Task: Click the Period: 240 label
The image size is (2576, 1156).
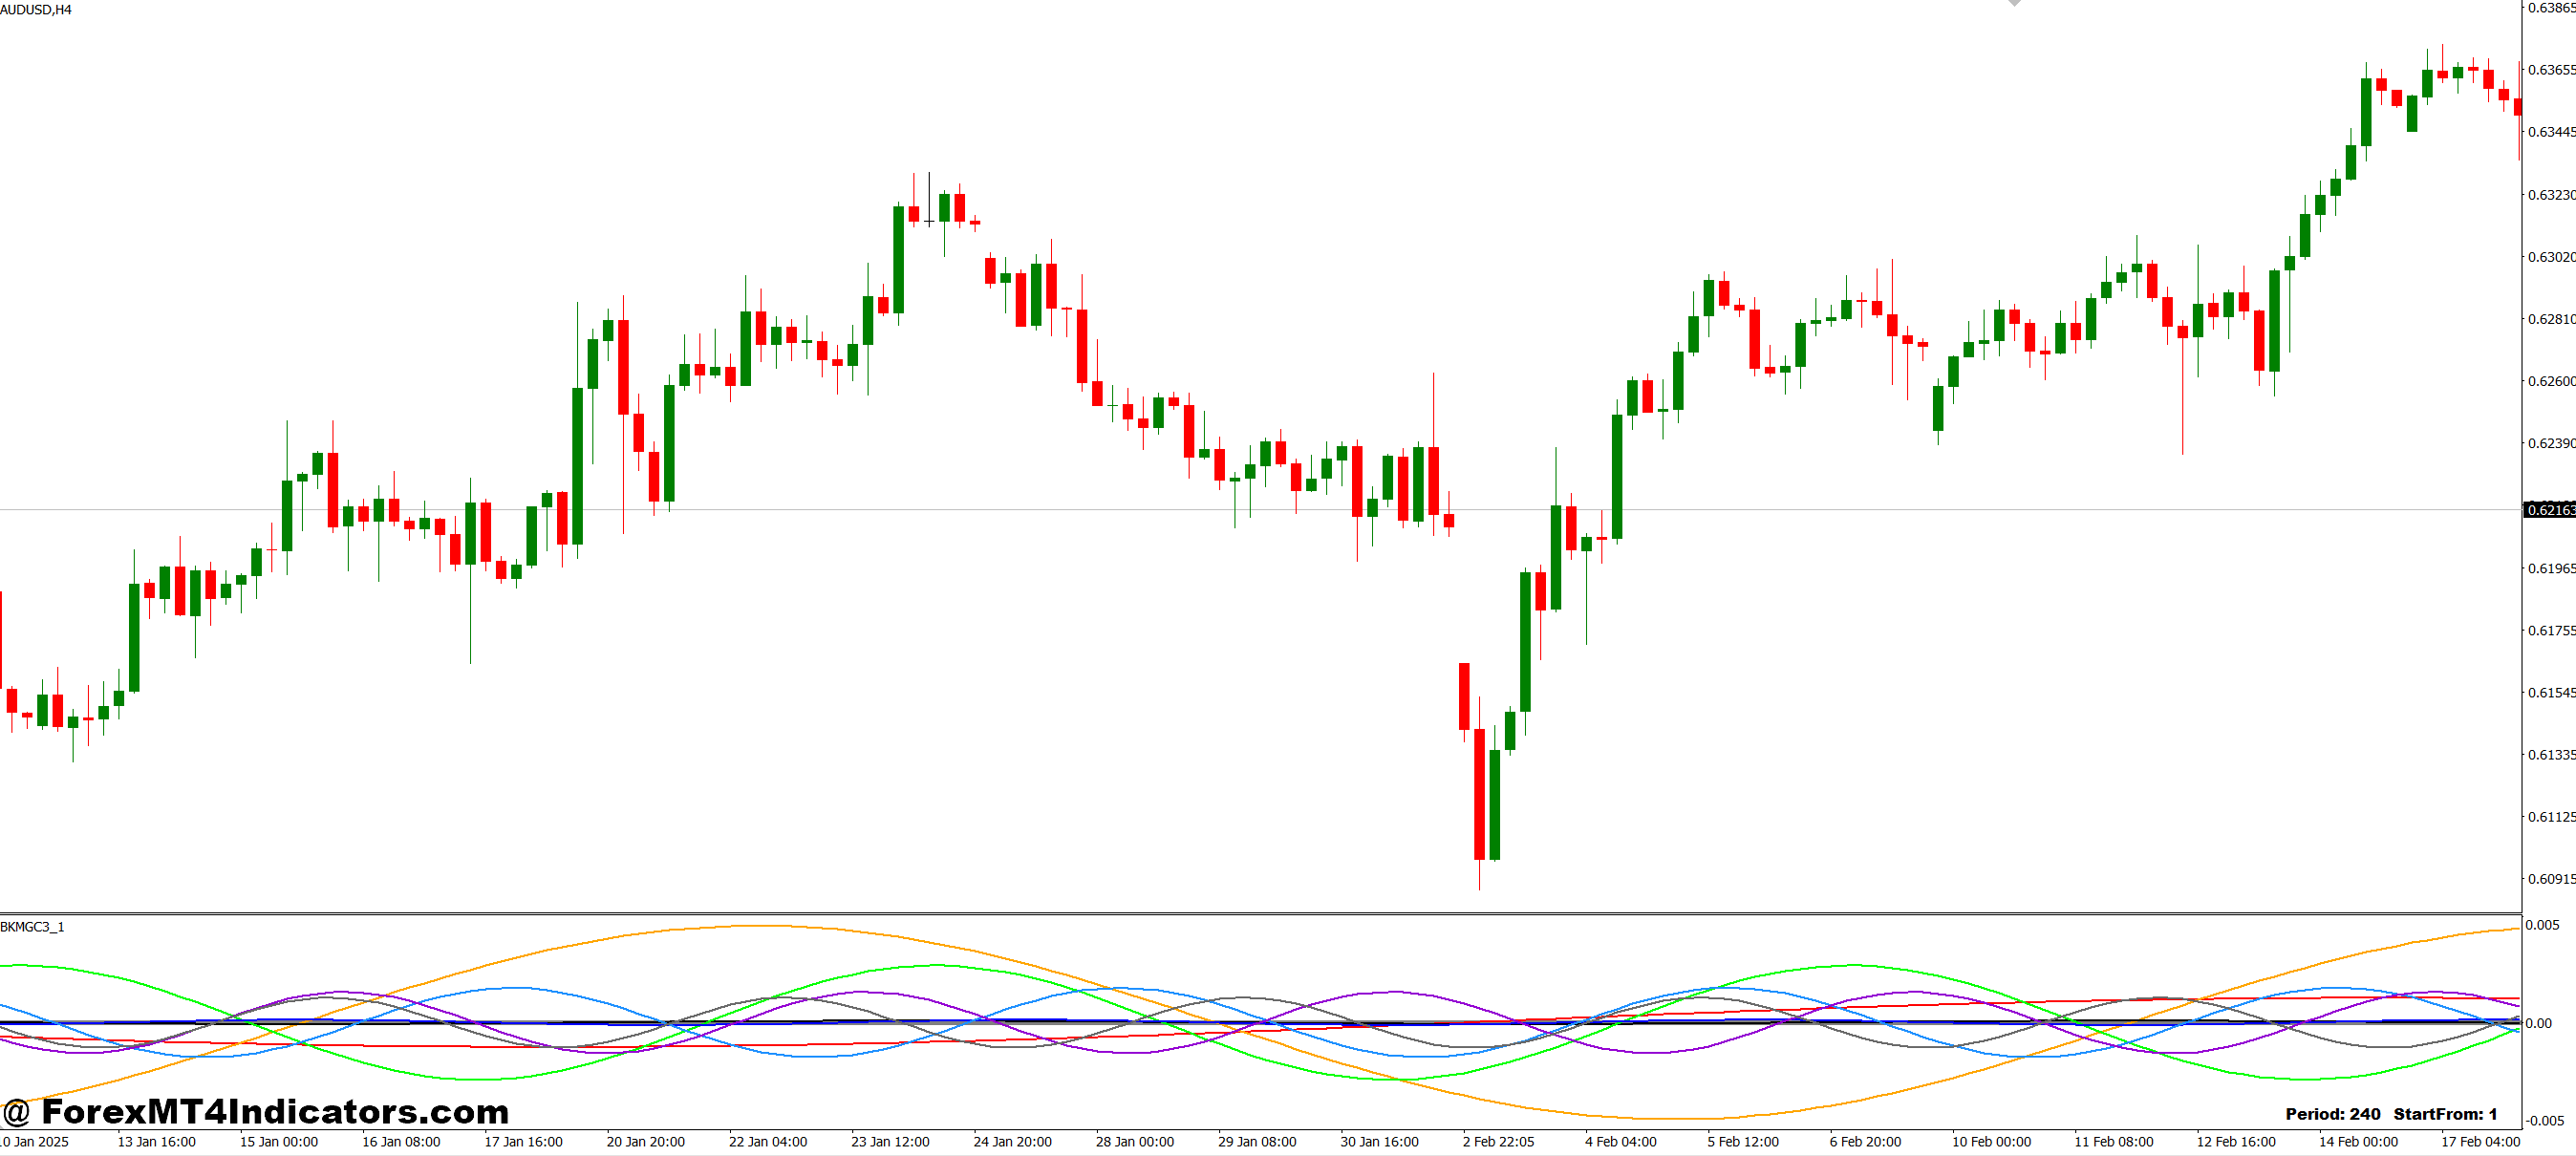Action: coord(2332,1114)
